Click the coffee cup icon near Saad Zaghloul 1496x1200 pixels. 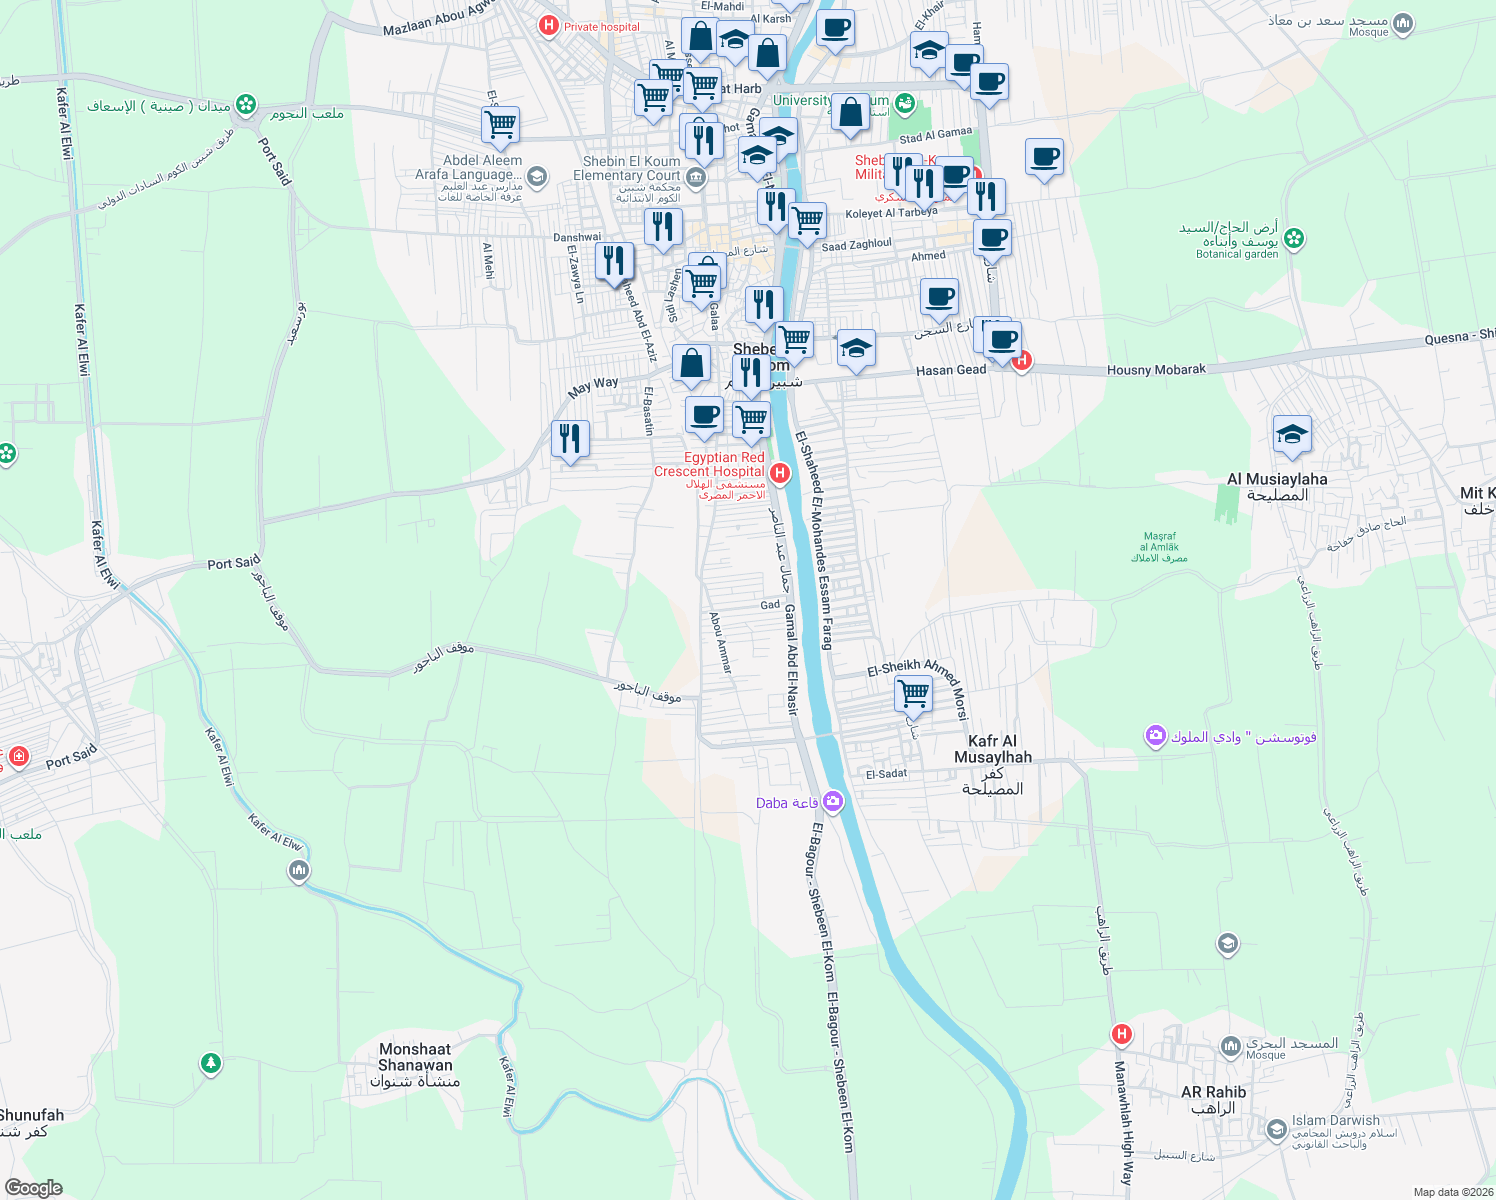[x=939, y=297]
